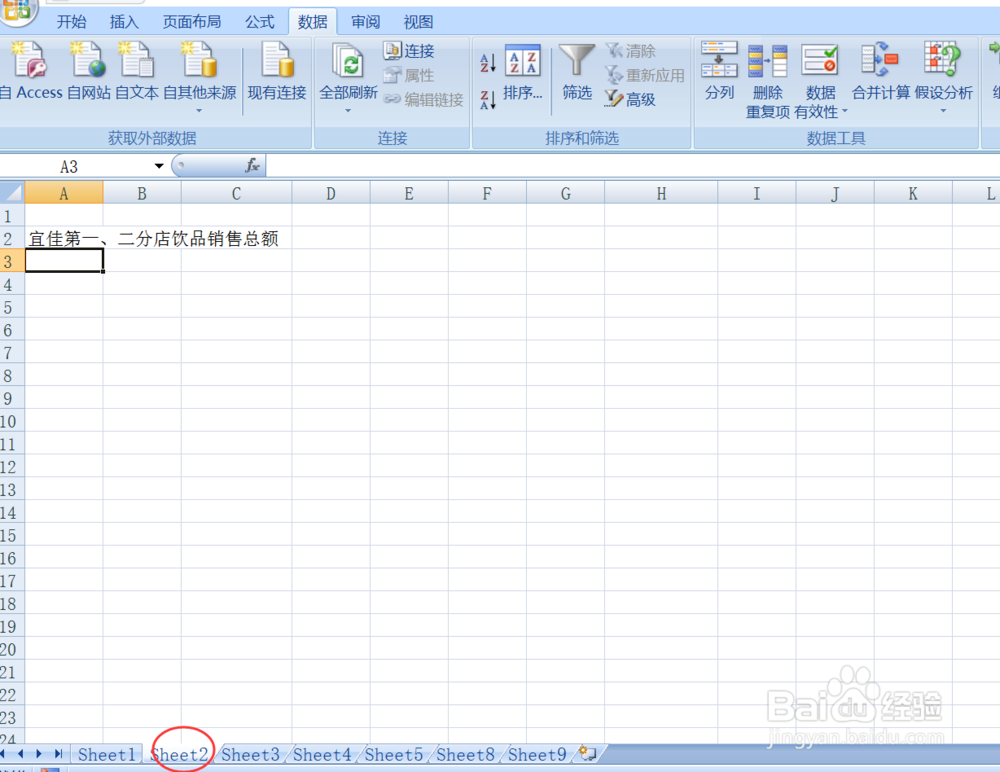The width and height of the screenshot is (1000, 772).
Task: Expand the Name Box dropdown arrow
Action: 159,167
